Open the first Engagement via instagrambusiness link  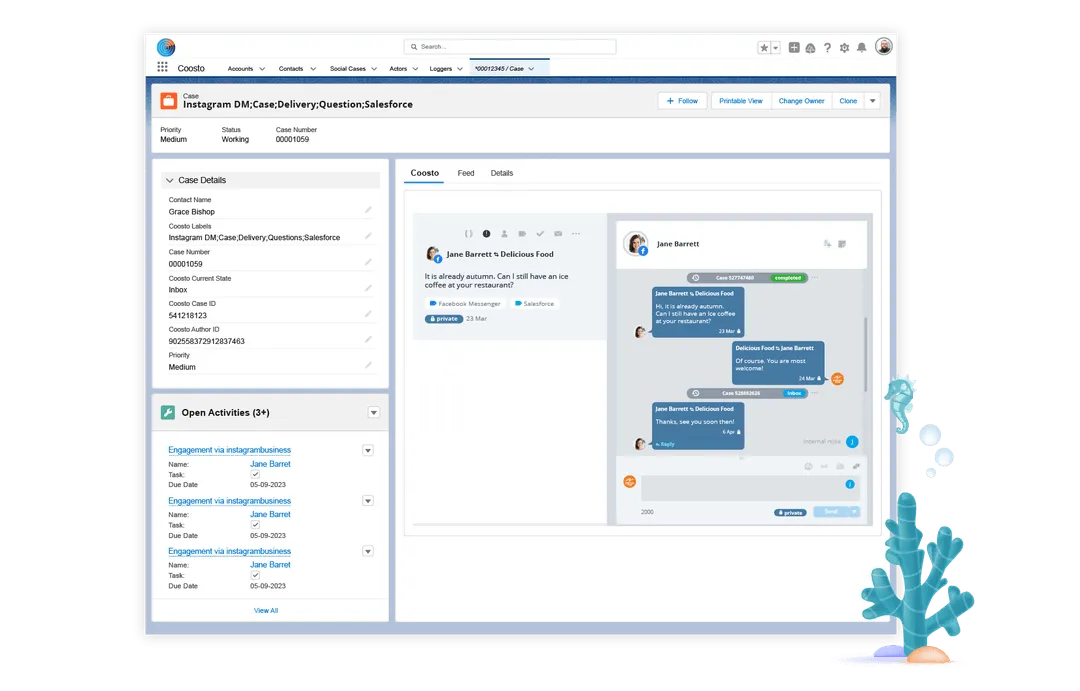click(x=229, y=450)
